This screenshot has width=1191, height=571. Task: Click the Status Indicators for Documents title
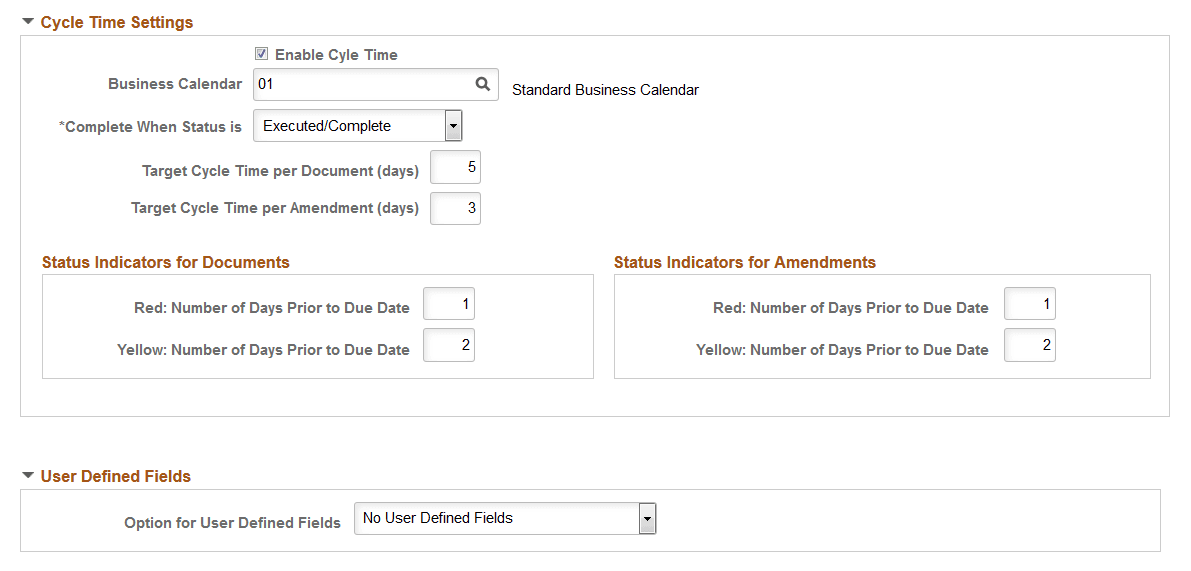[x=166, y=263]
